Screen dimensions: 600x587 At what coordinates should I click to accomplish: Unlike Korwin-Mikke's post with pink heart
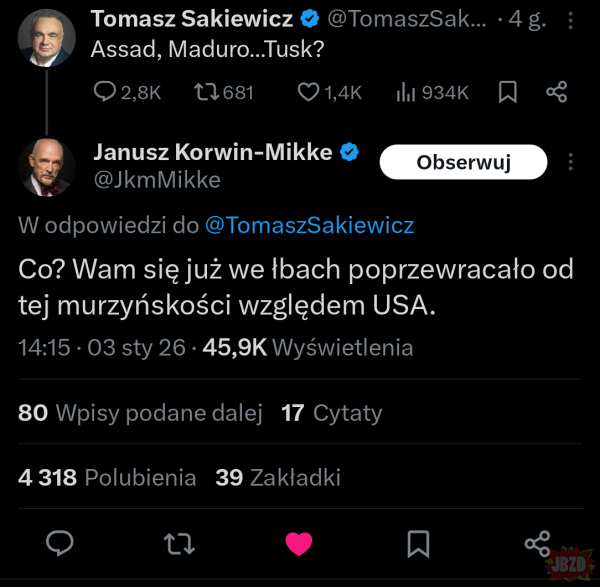(299, 543)
